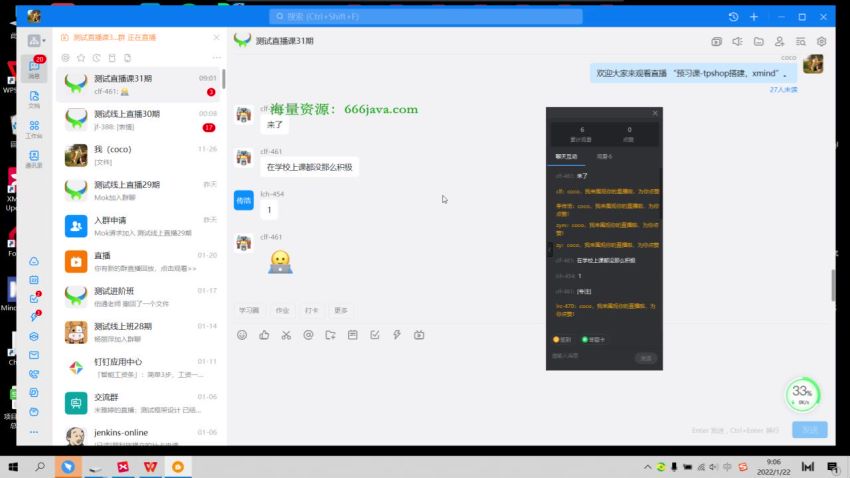Open group settings gear icon
Image resolution: width=850 pixels, height=478 pixels.
[x=821, y=42]
